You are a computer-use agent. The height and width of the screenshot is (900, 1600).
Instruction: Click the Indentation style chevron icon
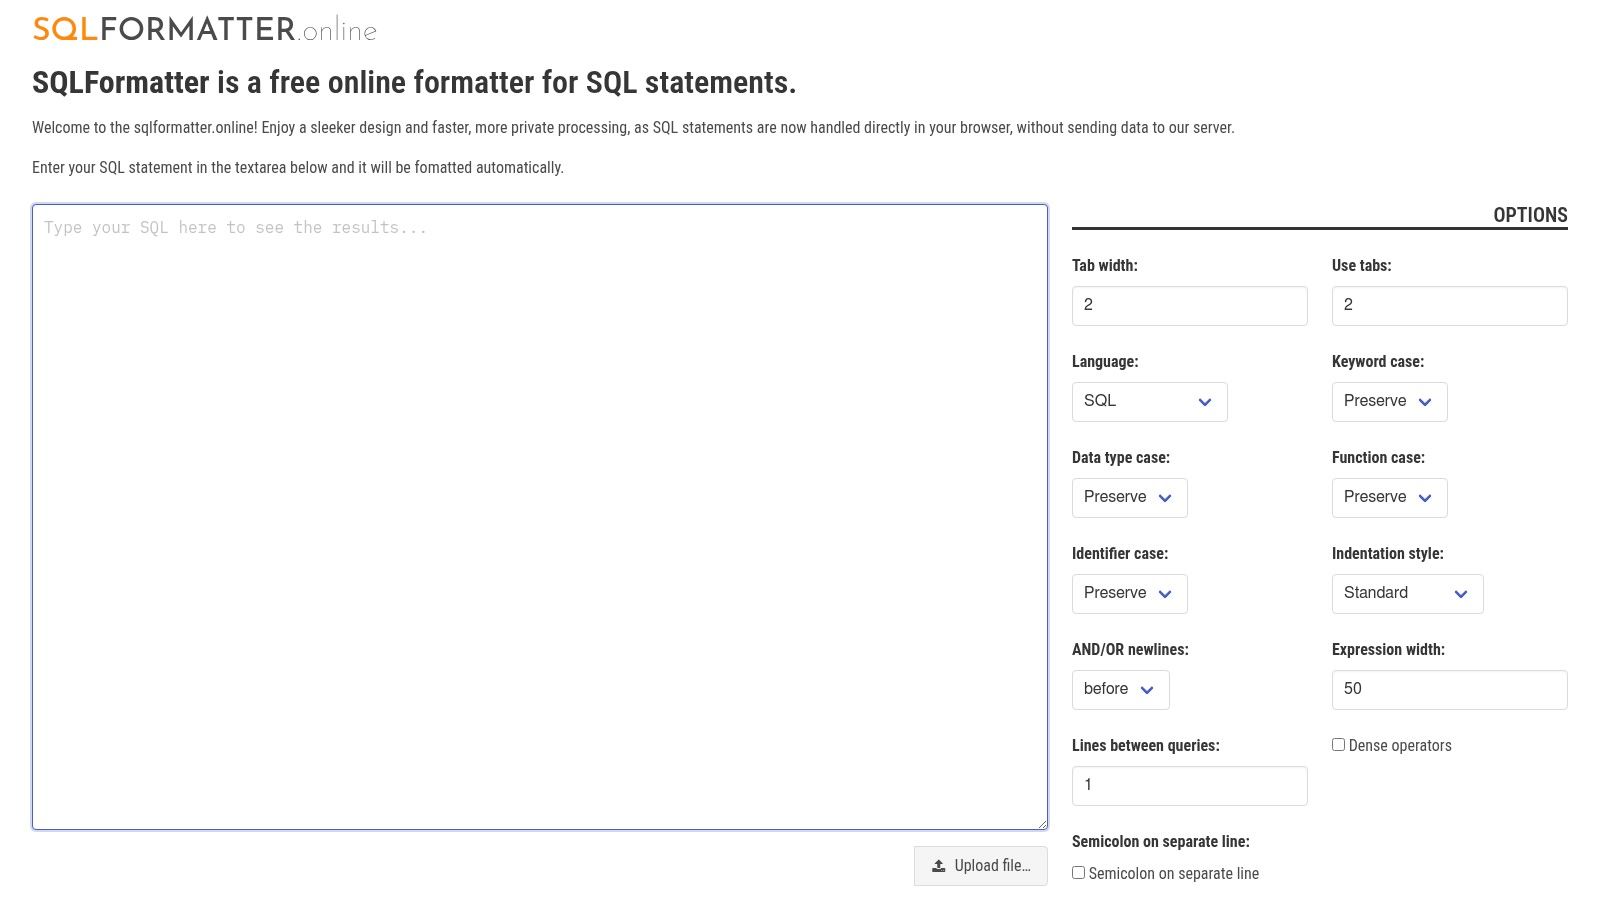(x=1464, y=594)
